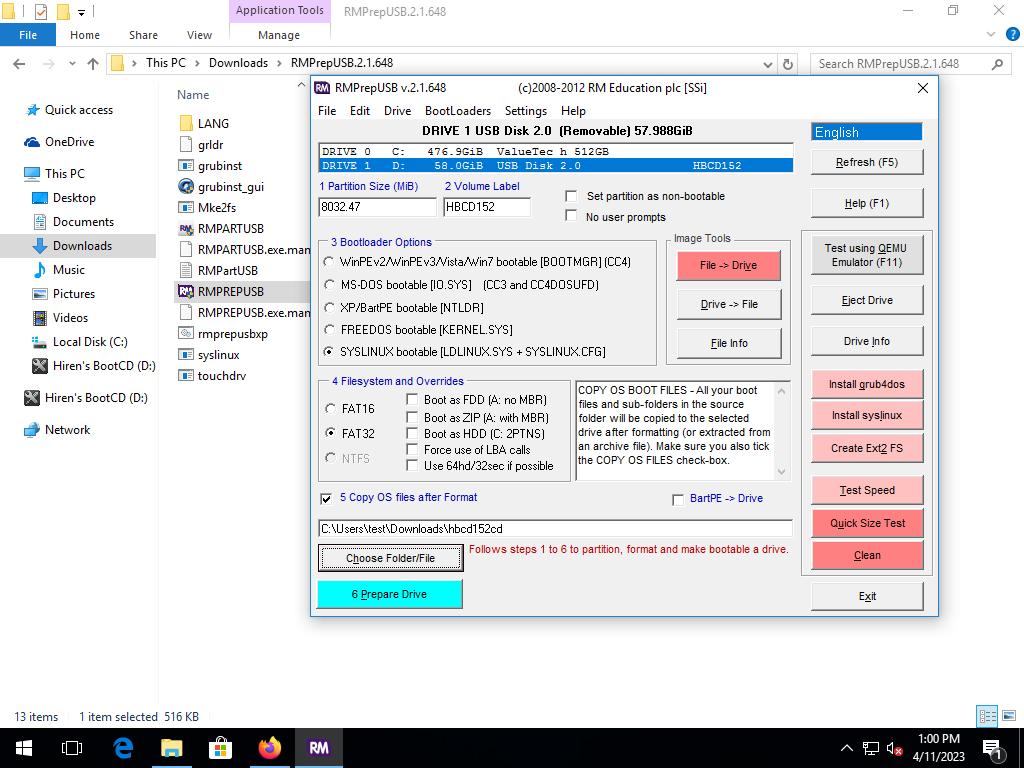Open Microsoft Store from taskbar
Screen dimensions: 1024x768
220,747
